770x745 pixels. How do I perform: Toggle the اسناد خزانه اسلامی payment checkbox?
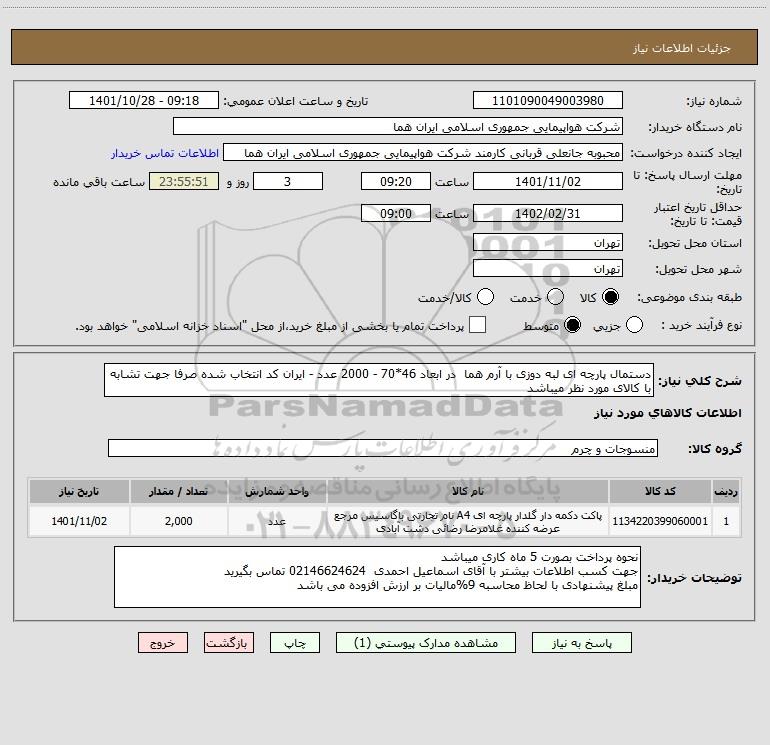[477, 325]
